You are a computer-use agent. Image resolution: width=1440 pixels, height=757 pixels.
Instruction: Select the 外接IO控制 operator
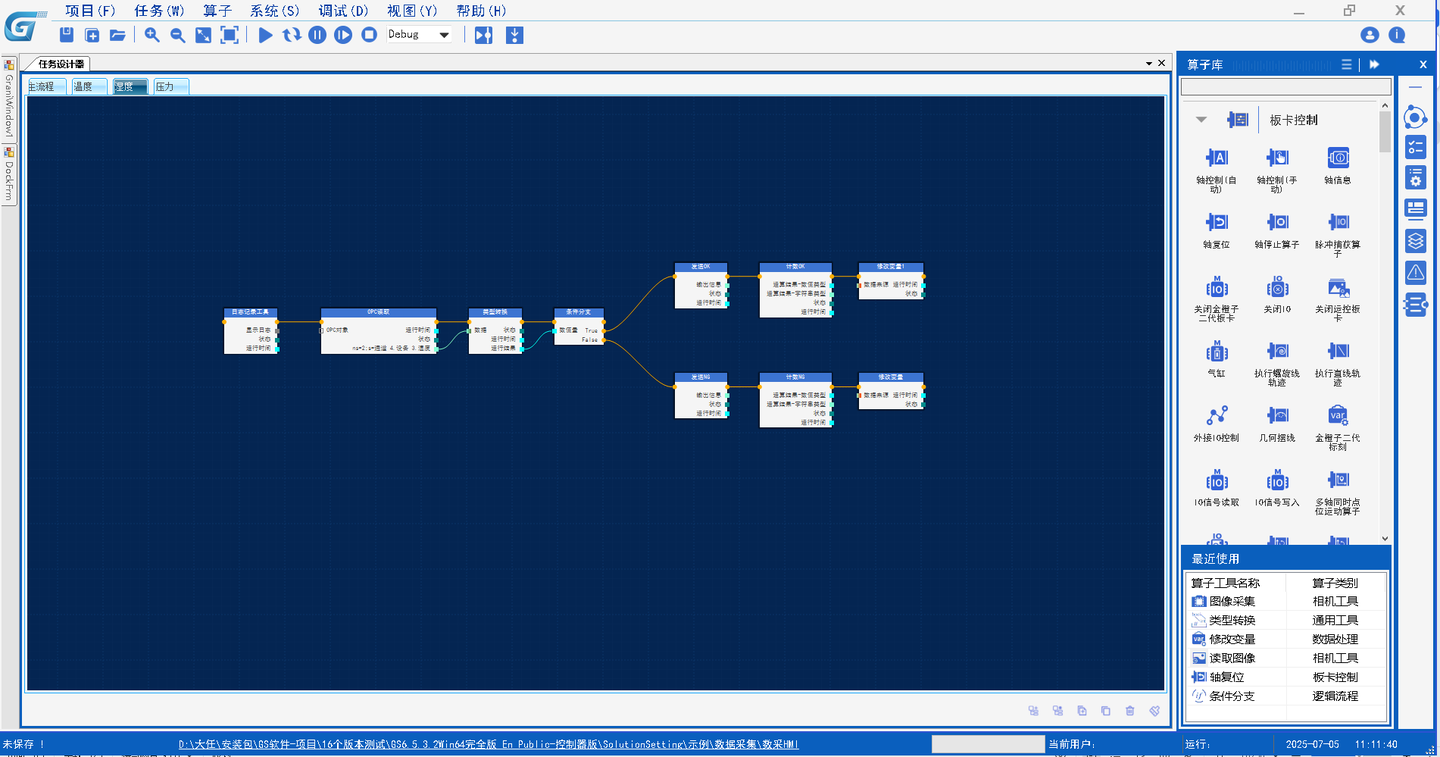(x=1216, y=423)
